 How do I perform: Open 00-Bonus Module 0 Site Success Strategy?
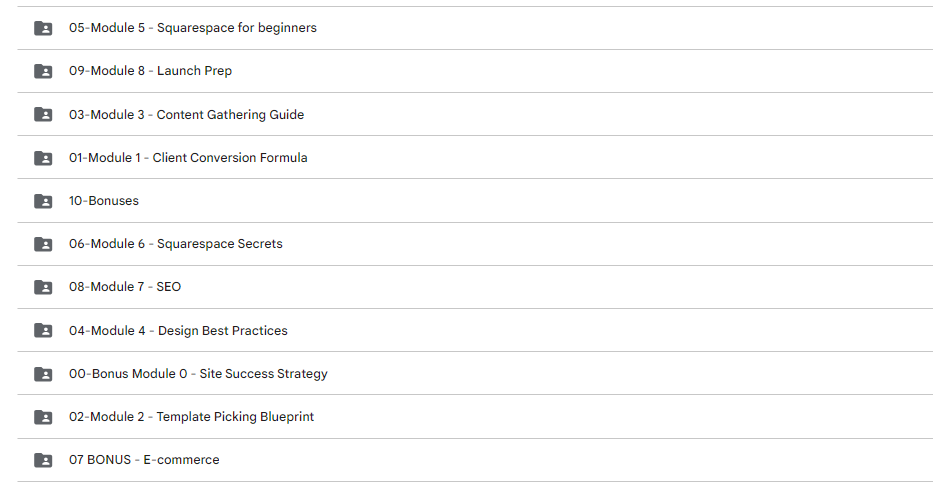click(198, 374)
